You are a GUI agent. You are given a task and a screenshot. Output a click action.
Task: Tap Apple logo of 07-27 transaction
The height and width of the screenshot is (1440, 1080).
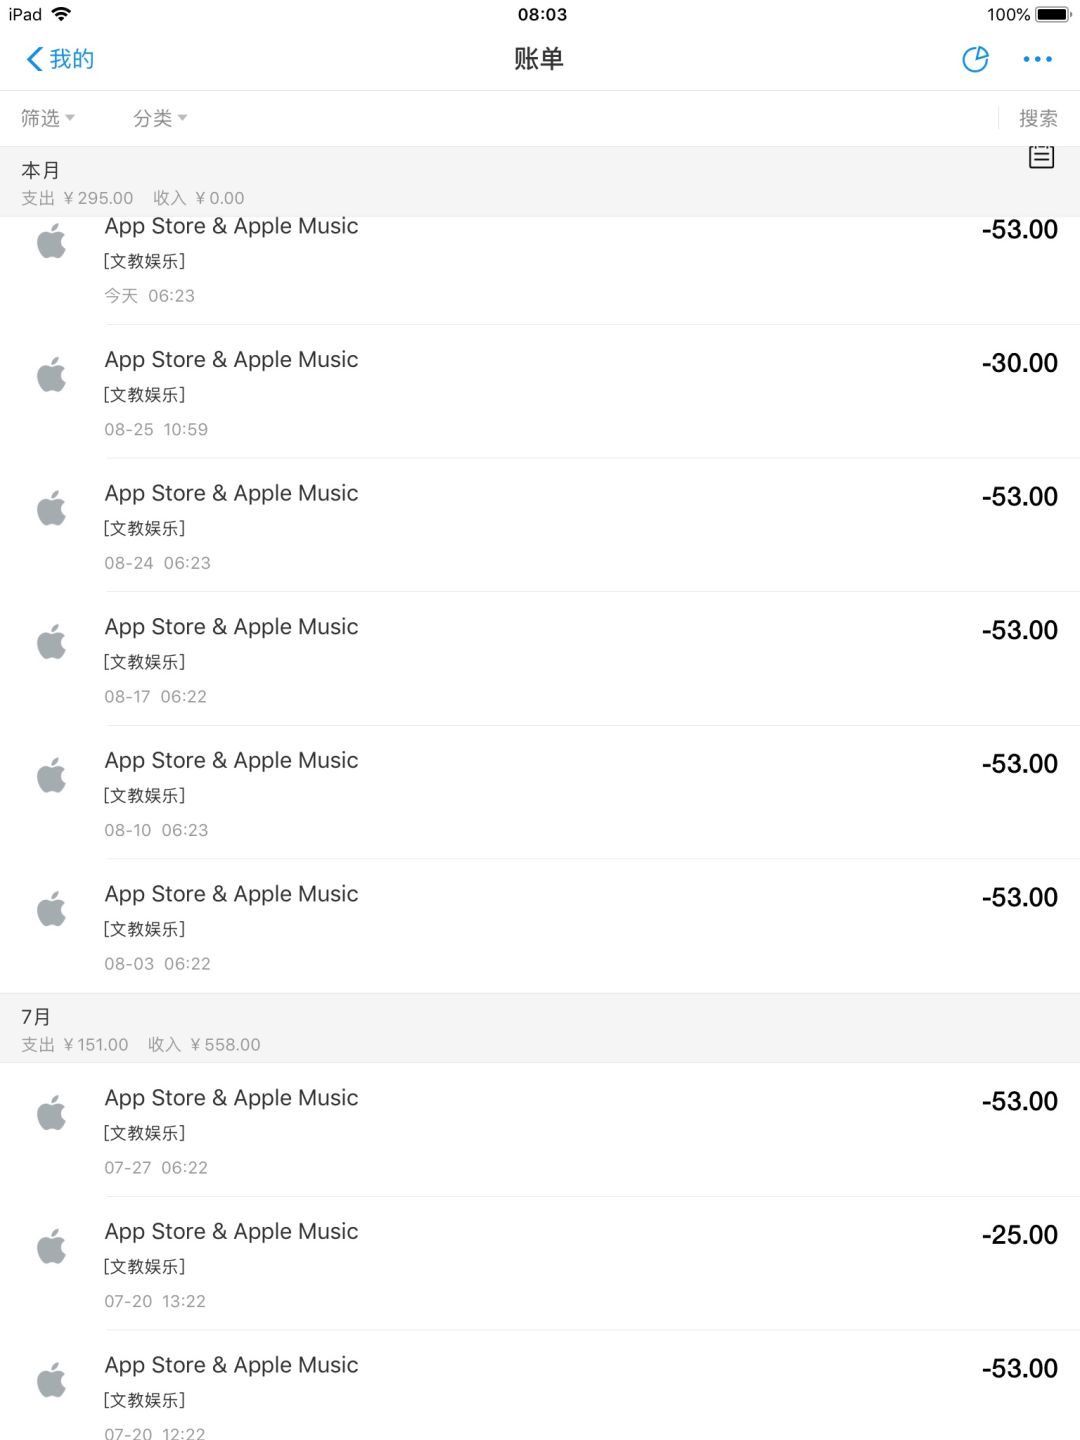pos(52,1114)
